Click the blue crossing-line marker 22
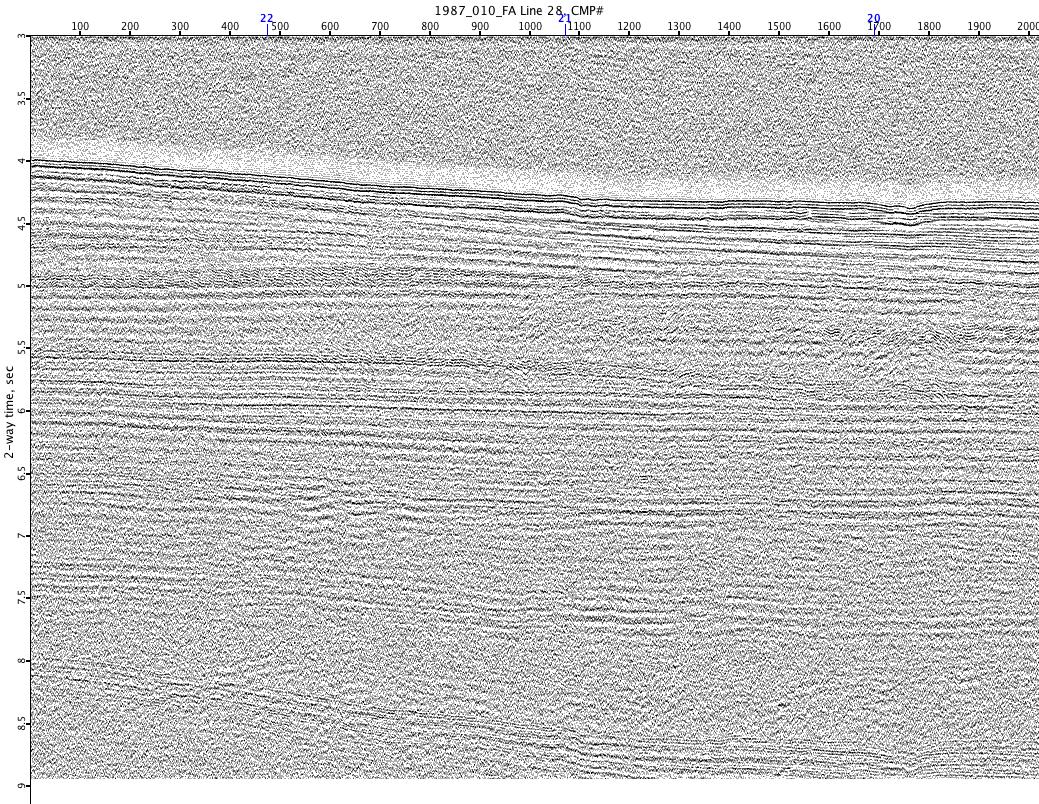 coord(266,18)
